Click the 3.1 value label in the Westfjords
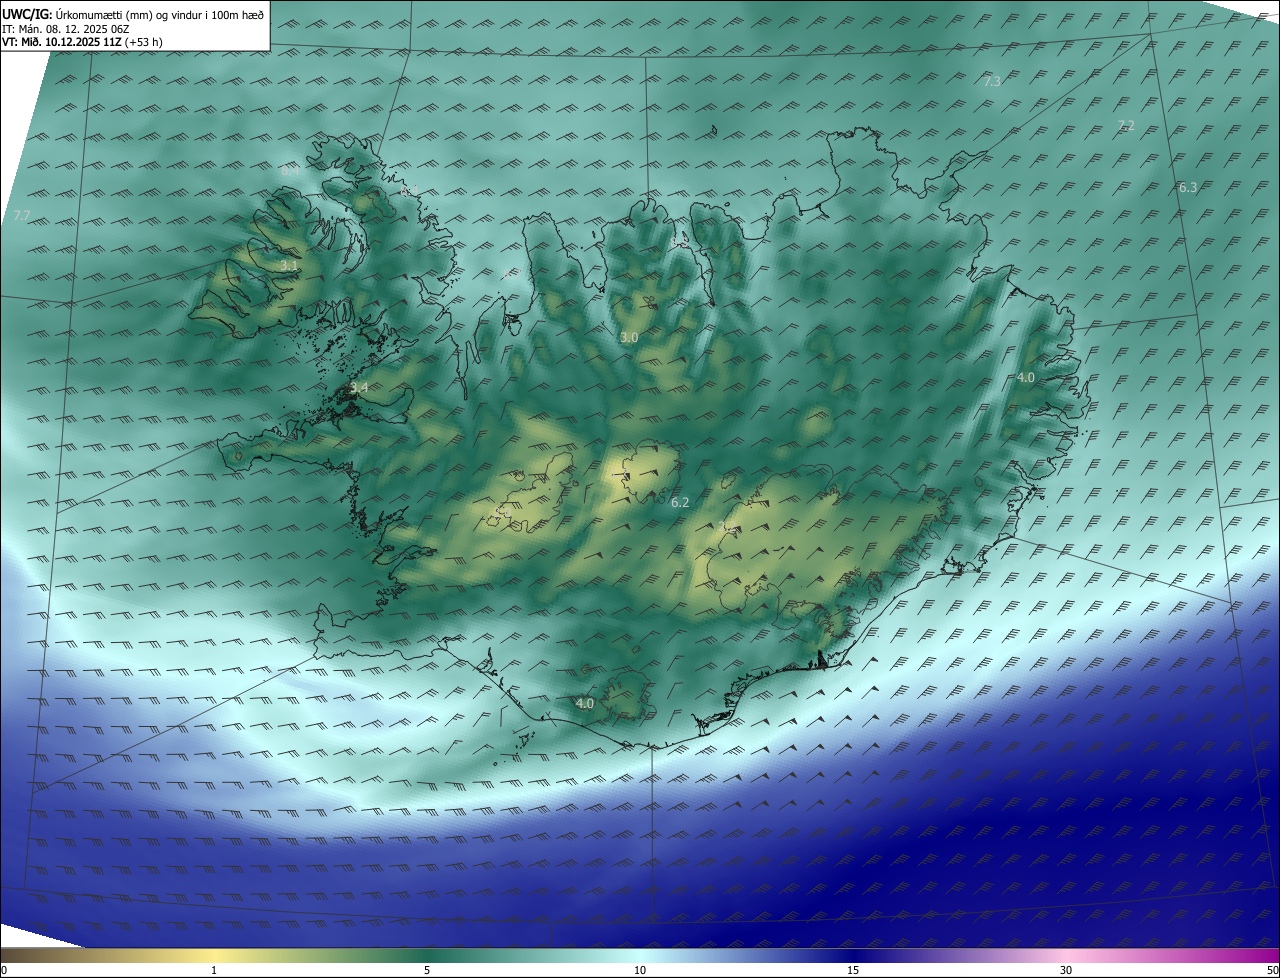 (288, 265)
